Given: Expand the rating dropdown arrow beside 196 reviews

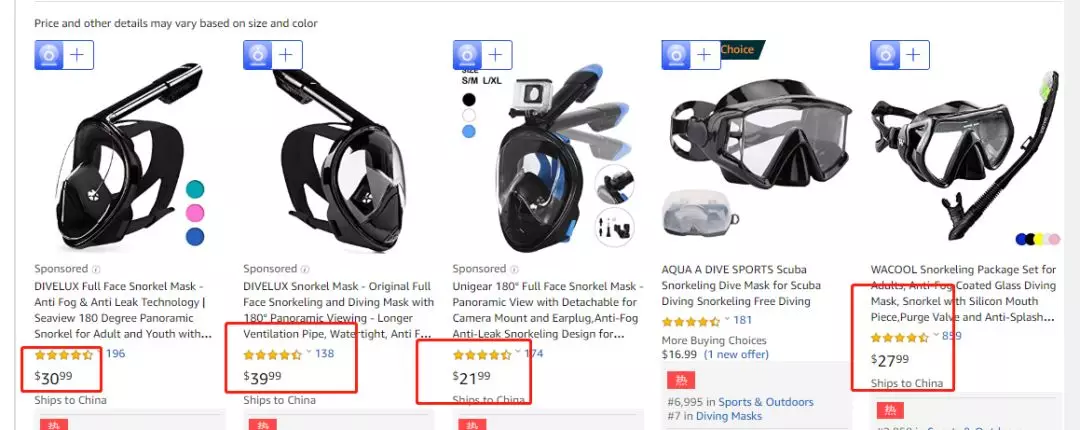Looking at the screenshot, I should coord(99,352).
